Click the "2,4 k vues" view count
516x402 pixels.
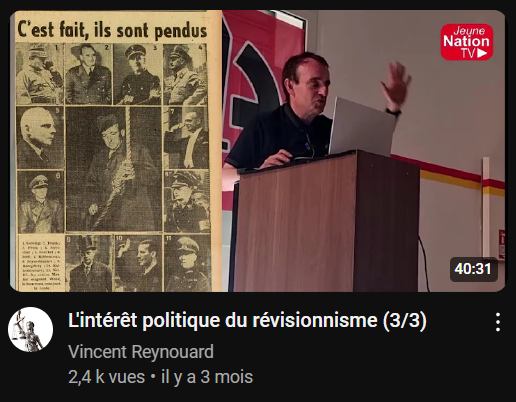(107, 377)
